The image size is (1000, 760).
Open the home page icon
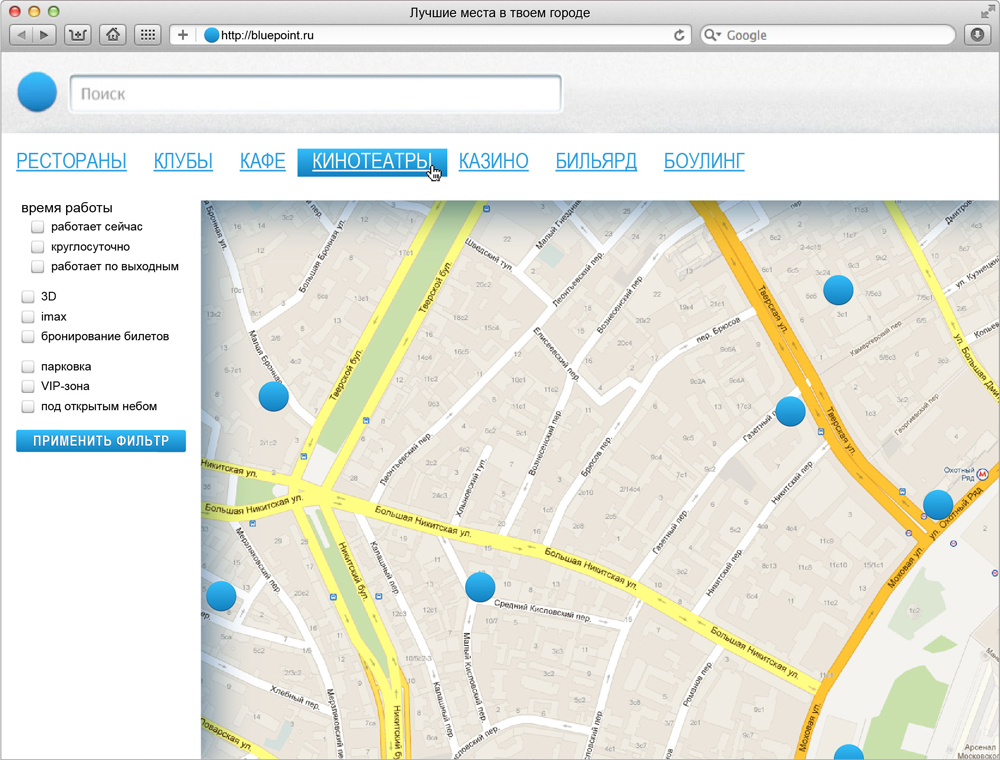[113, 35]
